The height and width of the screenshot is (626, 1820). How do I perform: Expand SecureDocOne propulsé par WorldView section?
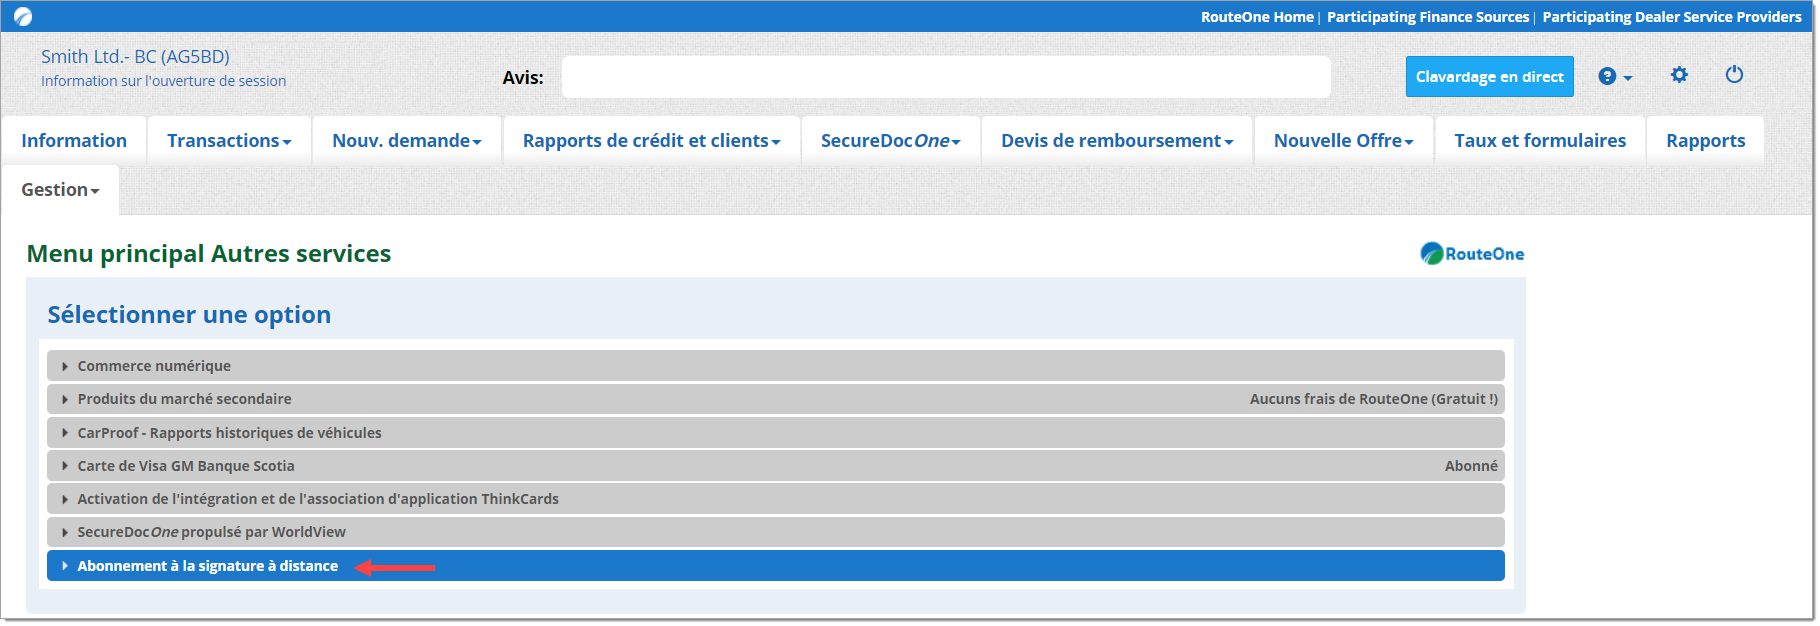point(776,532)
